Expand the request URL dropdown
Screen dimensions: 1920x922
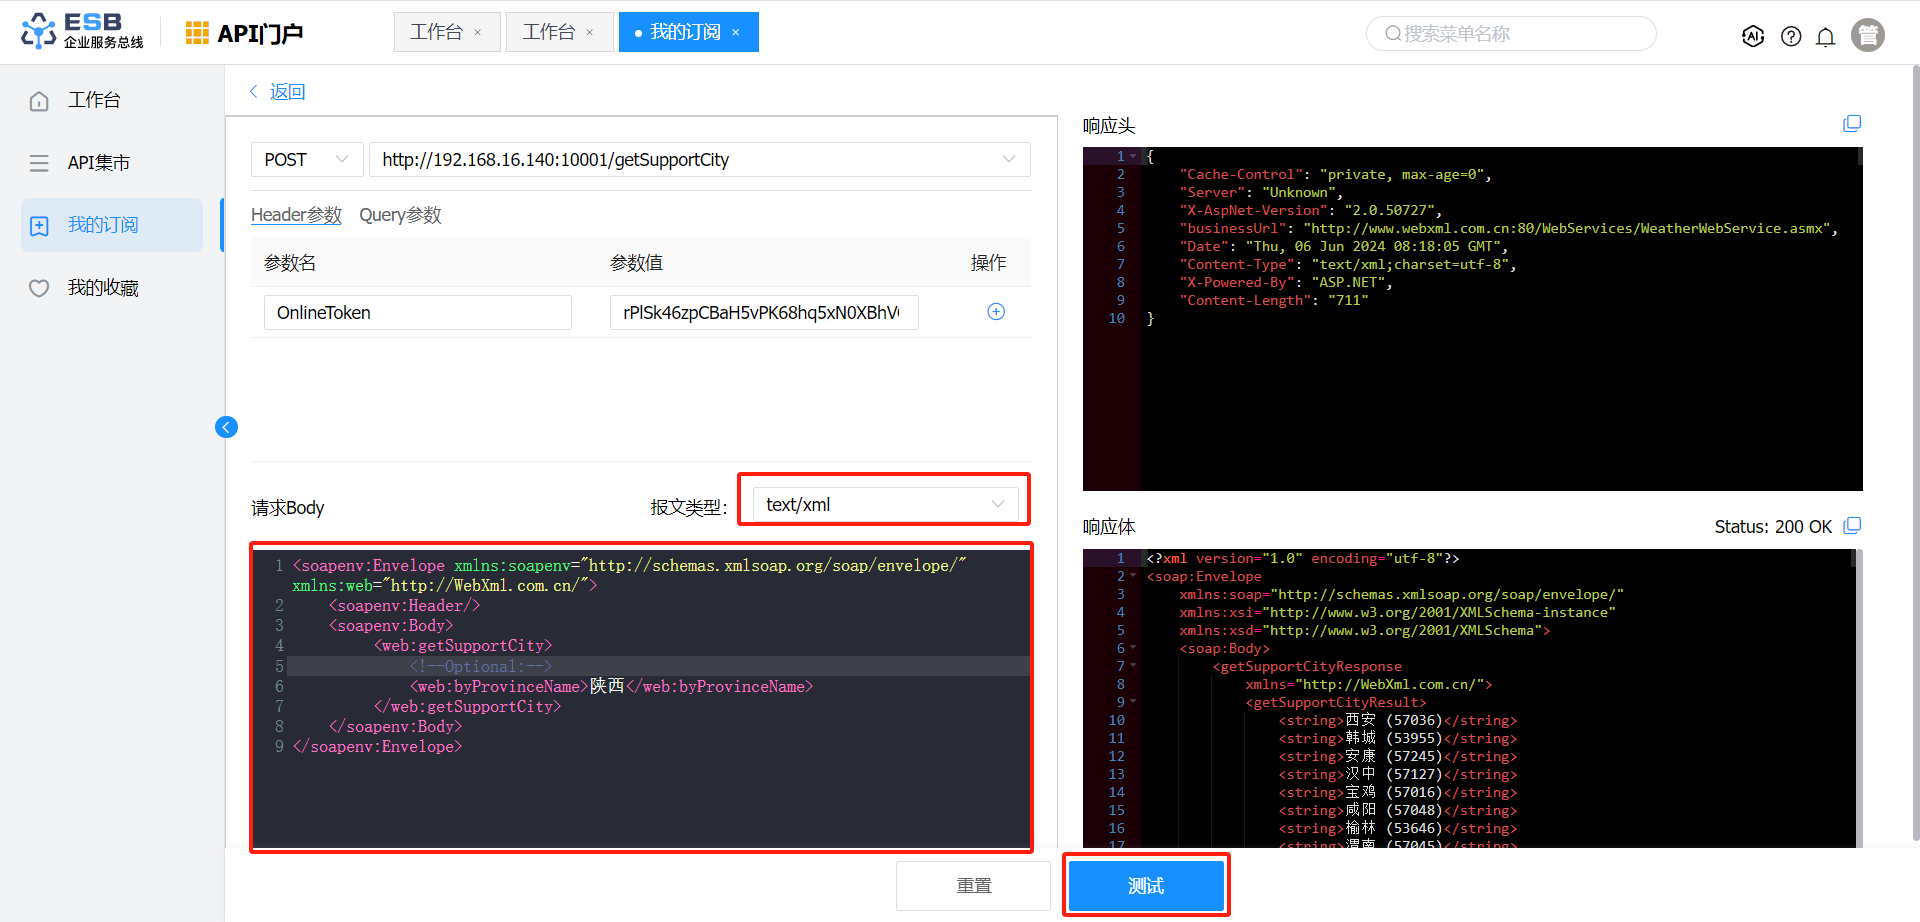click(1008, 160)
